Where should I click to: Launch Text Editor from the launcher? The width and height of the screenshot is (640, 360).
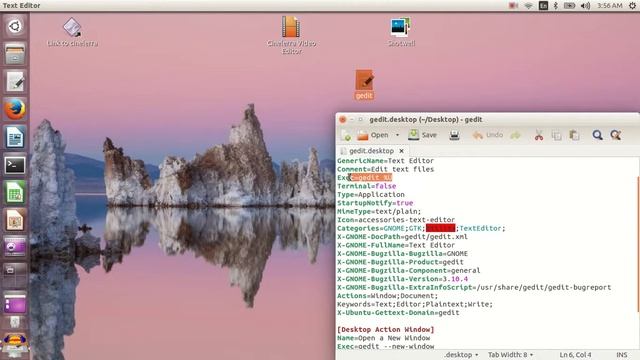click(x=15, y=82)
